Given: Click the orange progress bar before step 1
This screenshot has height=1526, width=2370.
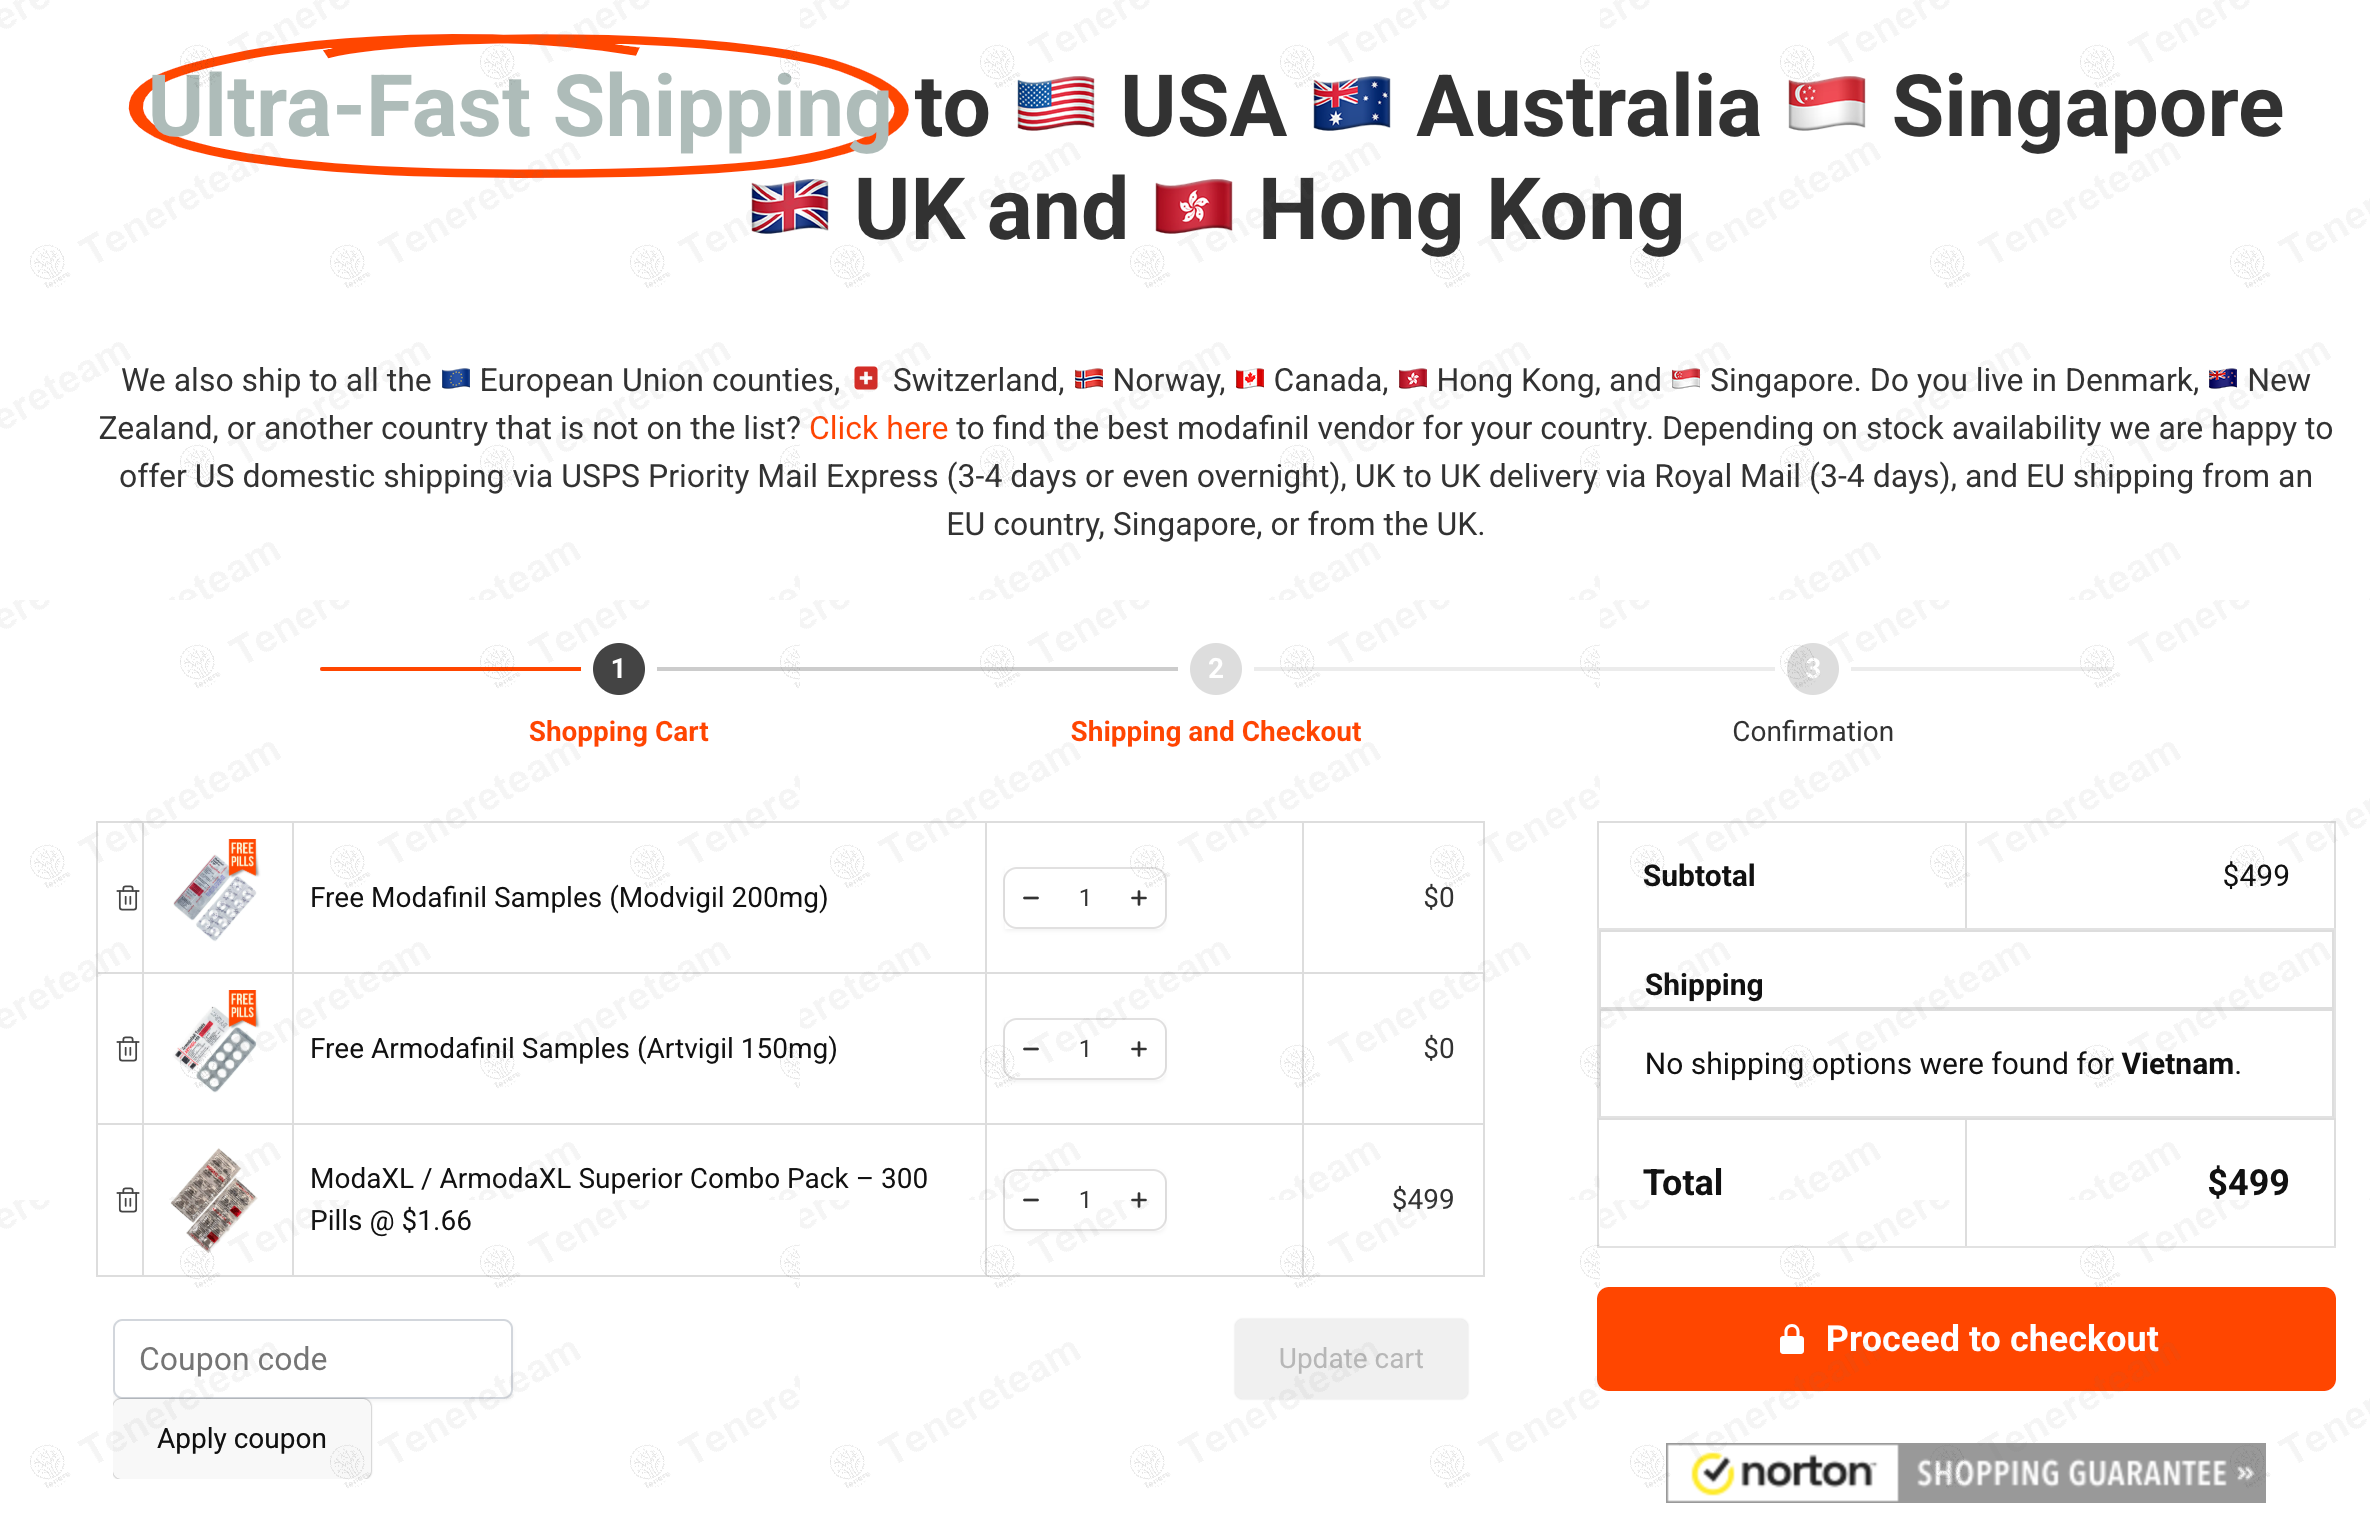Looking at the screenshot, I should [x=450, y=669].
